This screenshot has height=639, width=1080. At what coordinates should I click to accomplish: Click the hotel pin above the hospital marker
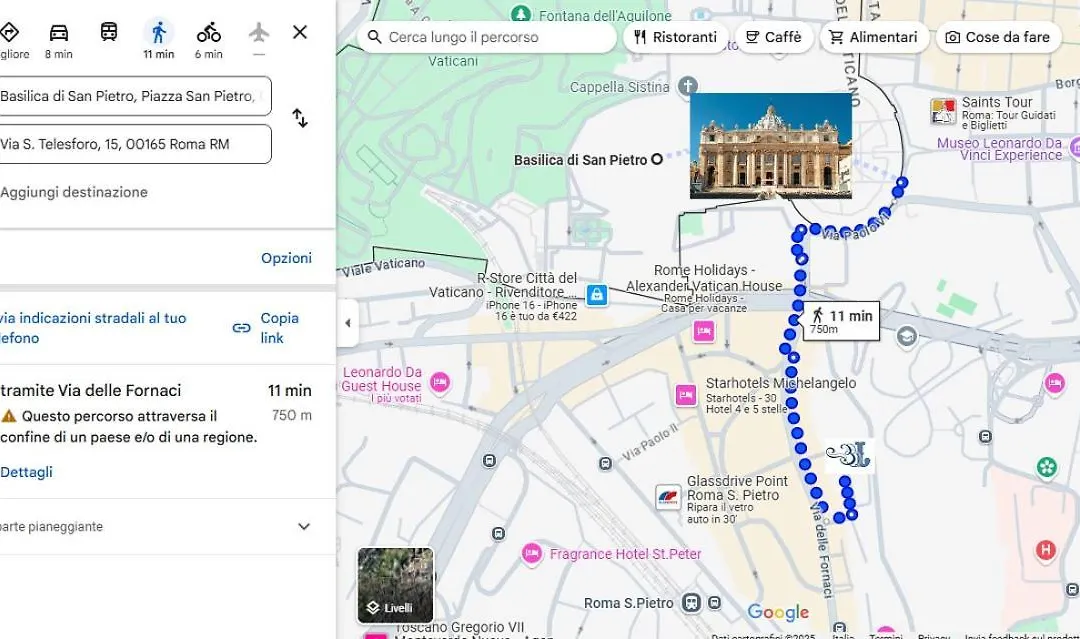pyautogui.click(x=1054, y=383)
